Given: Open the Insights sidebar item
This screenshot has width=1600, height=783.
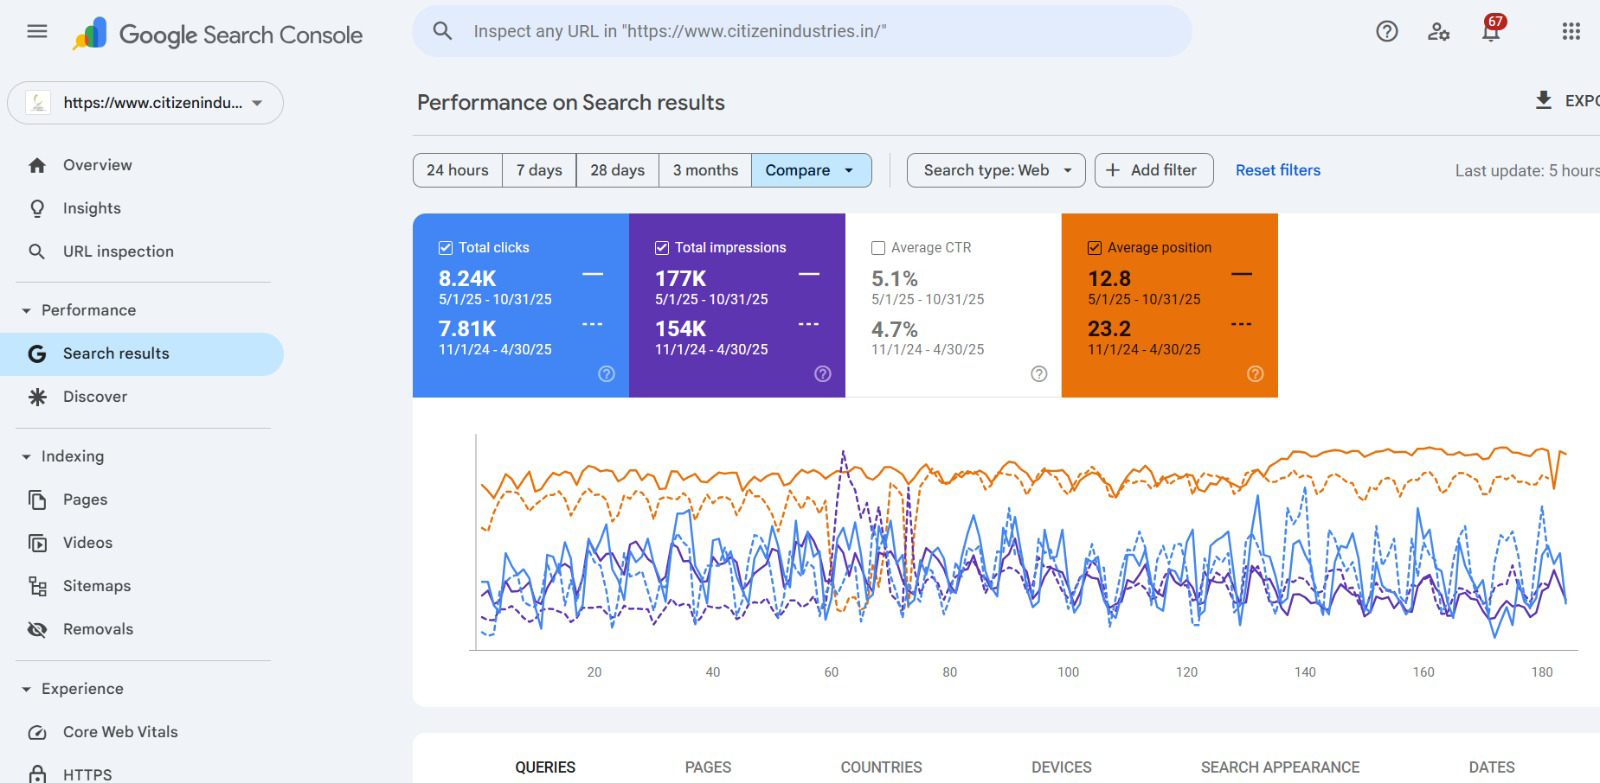Looking at the screenshot, I should 142,208.
